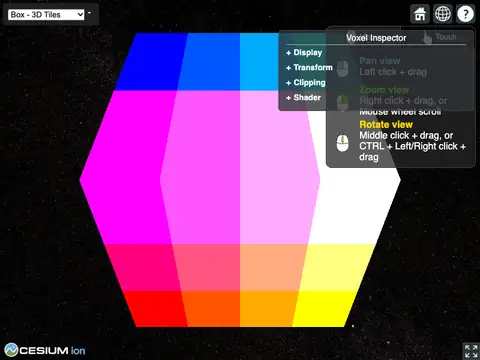Click the "Left click + drag" text
The width and height of the screenshot is (480, 360).
pyautogui.click(x=393, y=72)
